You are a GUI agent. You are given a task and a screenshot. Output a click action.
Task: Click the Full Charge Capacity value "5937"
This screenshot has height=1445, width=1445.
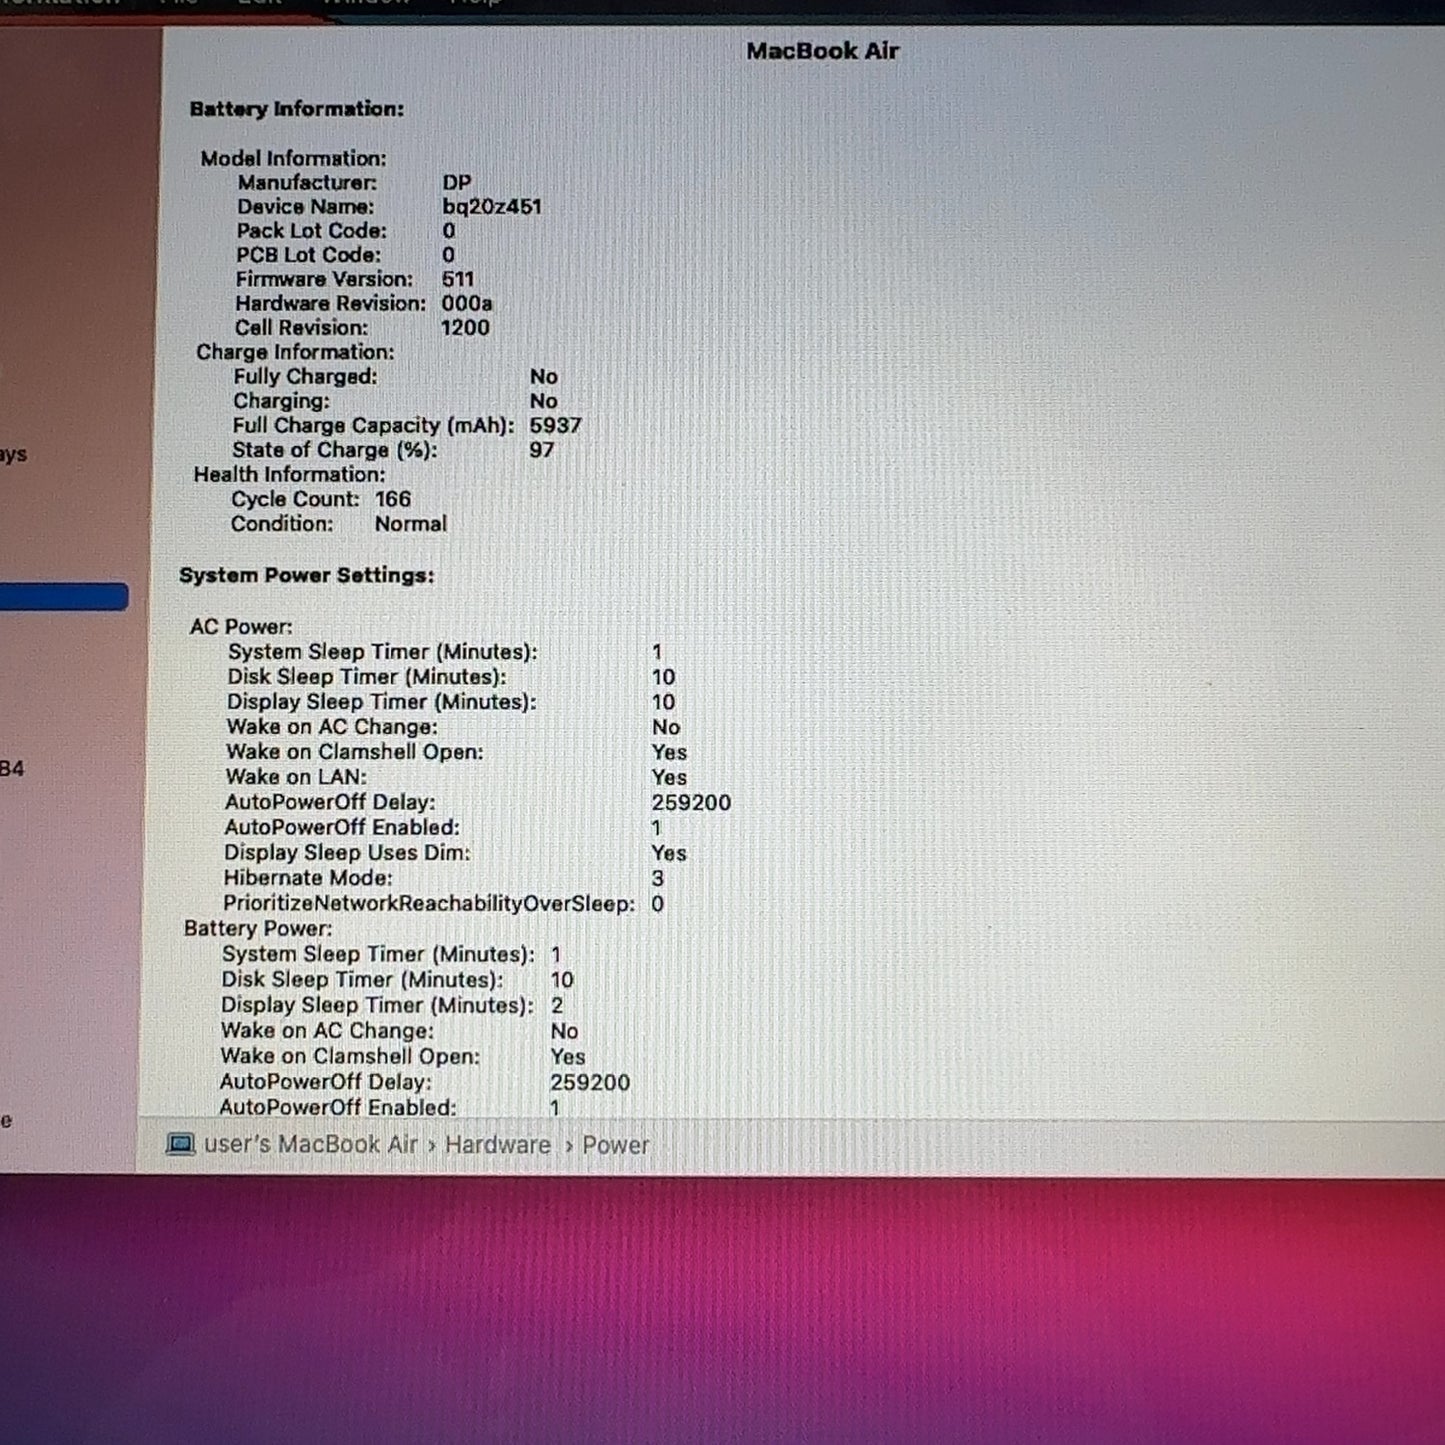click(x=555, y=425)
